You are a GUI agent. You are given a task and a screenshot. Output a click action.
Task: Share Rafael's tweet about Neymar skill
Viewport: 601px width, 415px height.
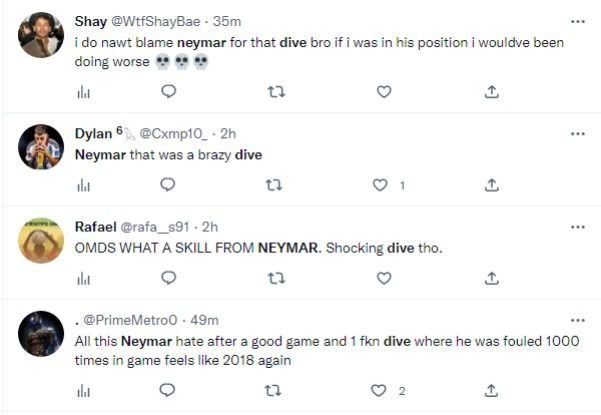tap(491, 277)
